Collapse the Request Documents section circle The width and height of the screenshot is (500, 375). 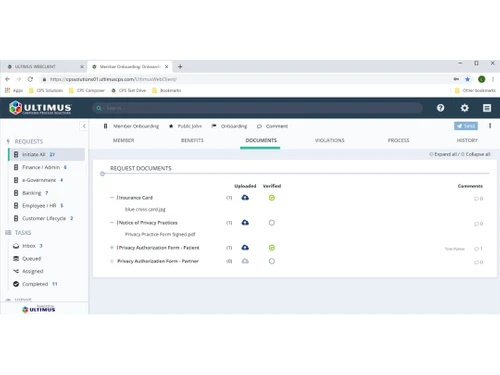coord(102,174)
